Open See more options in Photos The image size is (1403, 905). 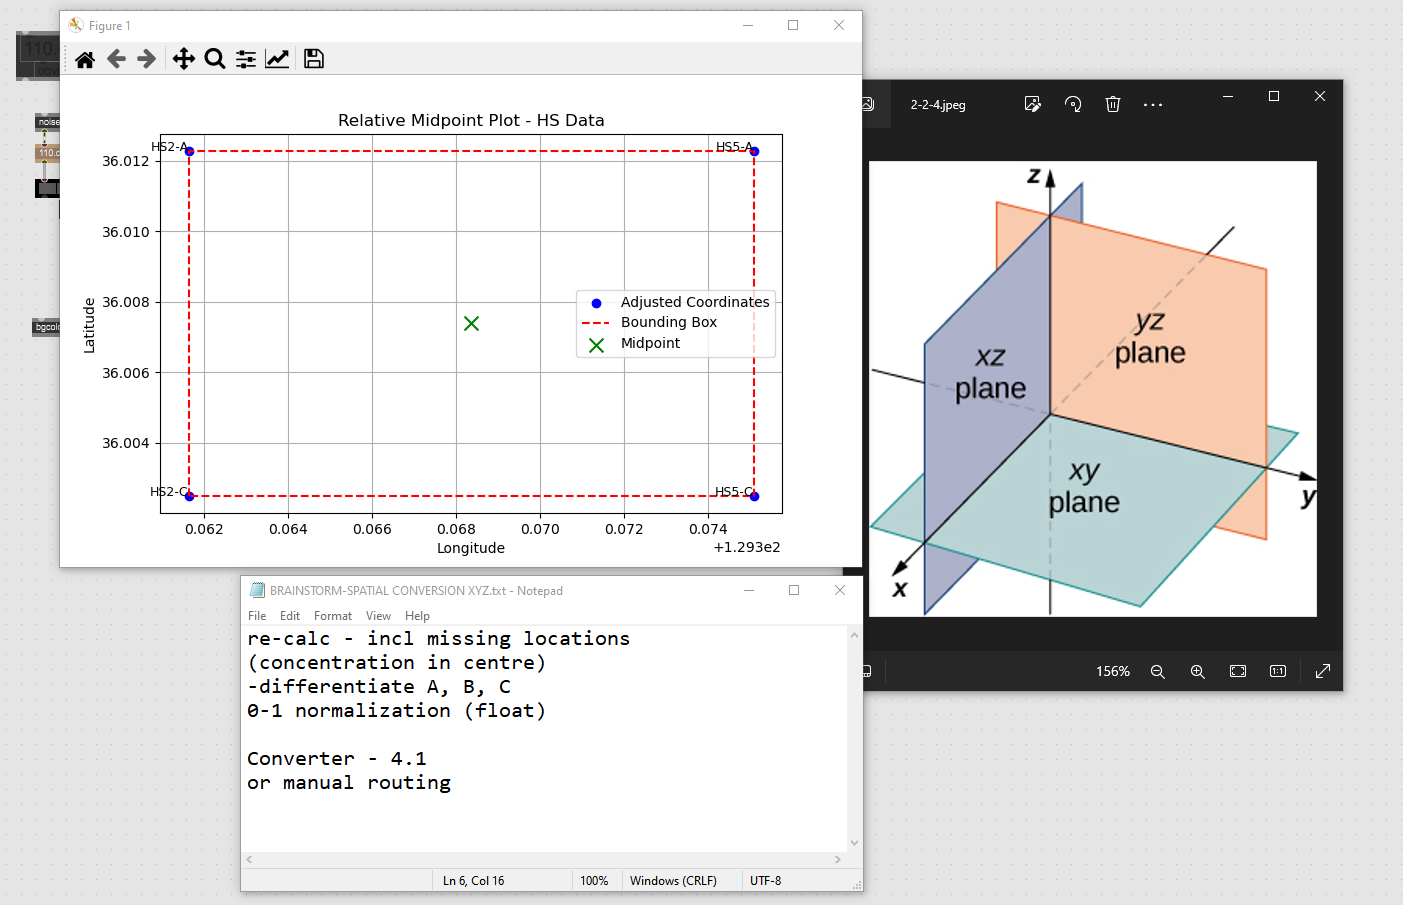coord(1153,104)
